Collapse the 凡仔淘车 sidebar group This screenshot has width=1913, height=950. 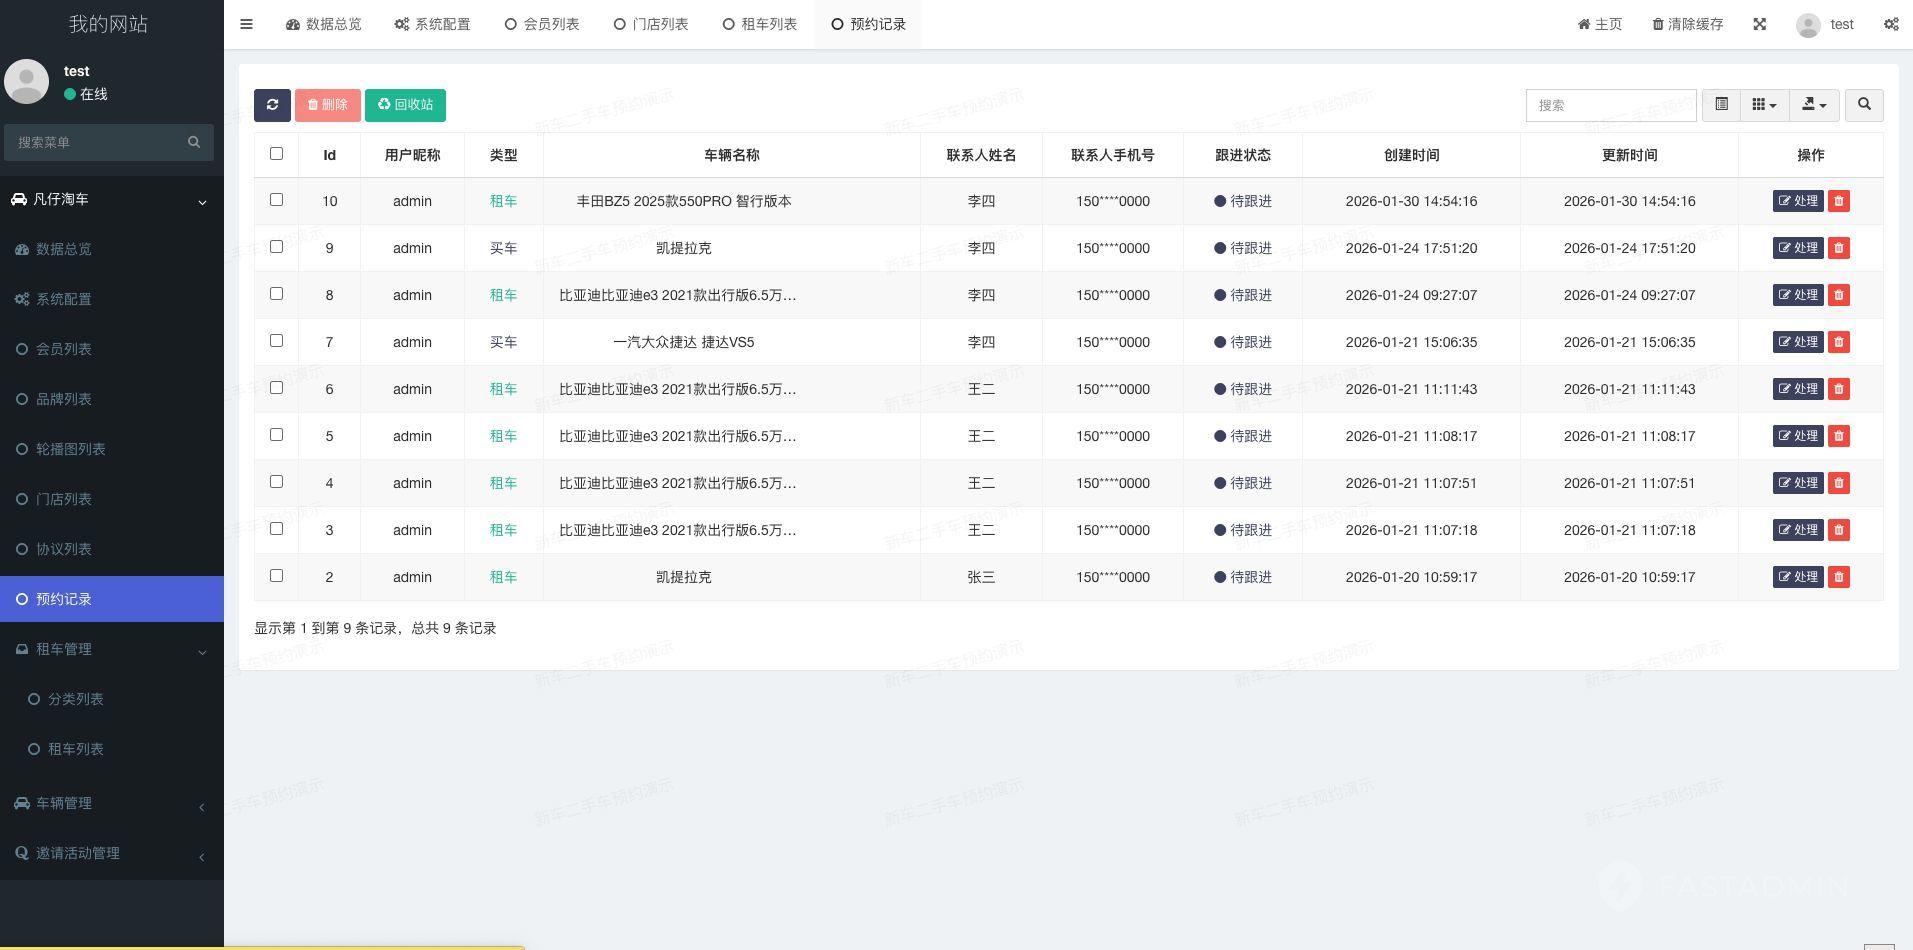click(x=112, y=199)
